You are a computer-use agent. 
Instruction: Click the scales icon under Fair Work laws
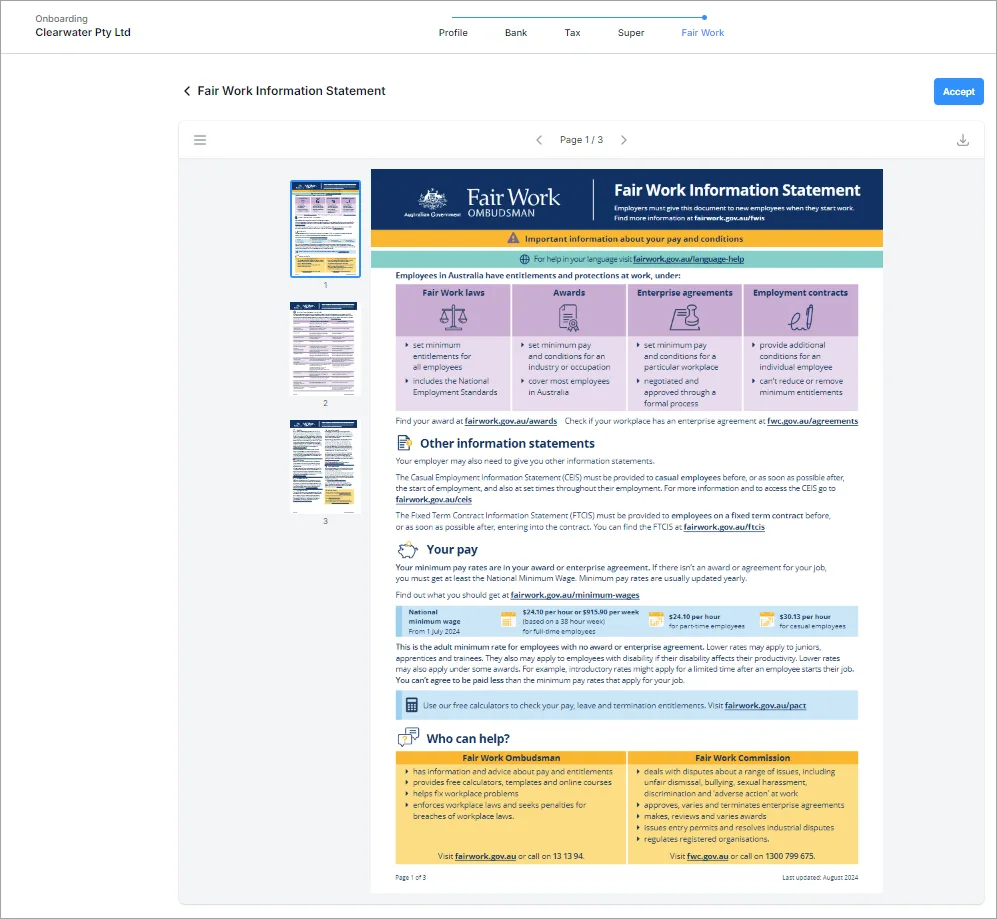click(453, 317)
